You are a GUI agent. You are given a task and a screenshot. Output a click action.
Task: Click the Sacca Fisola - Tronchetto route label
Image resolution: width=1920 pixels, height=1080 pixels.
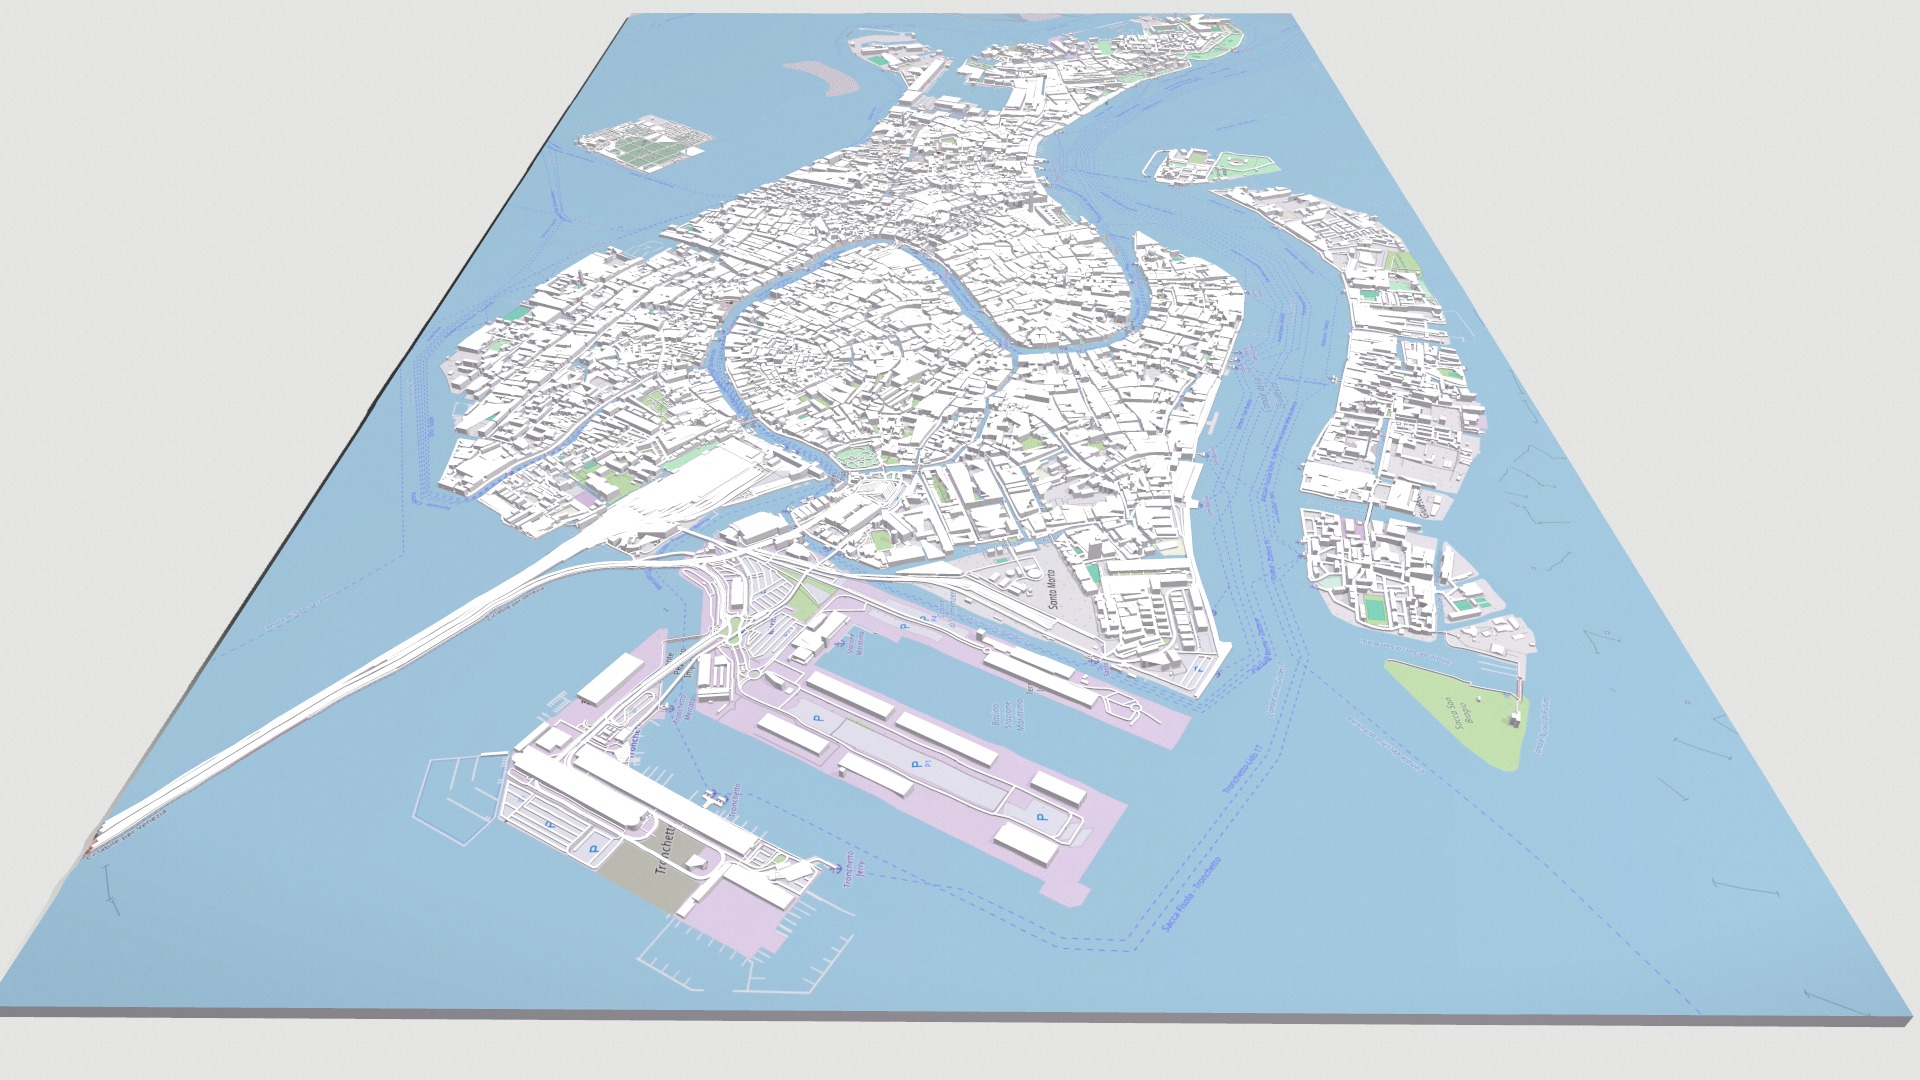coord(1191,895)
